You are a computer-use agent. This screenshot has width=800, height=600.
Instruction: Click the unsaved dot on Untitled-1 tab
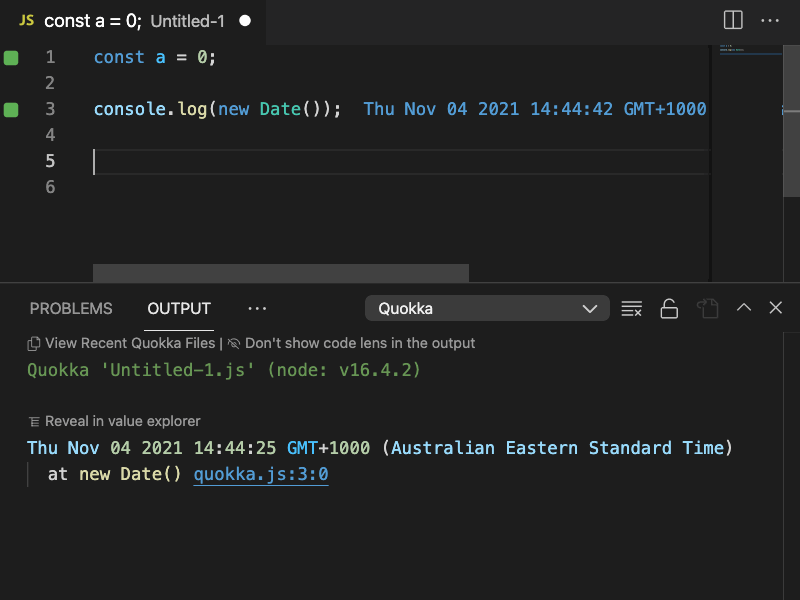[x=245, y=20]
